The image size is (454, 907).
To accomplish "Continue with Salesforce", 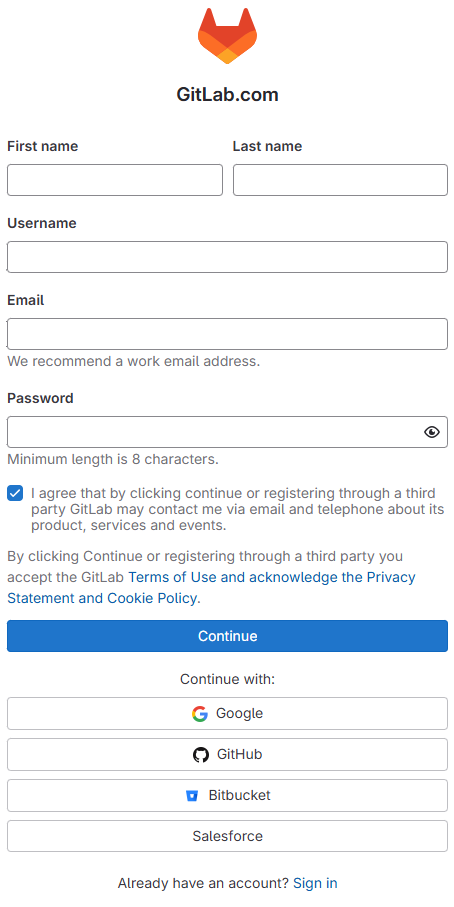I will coord(227,836).
